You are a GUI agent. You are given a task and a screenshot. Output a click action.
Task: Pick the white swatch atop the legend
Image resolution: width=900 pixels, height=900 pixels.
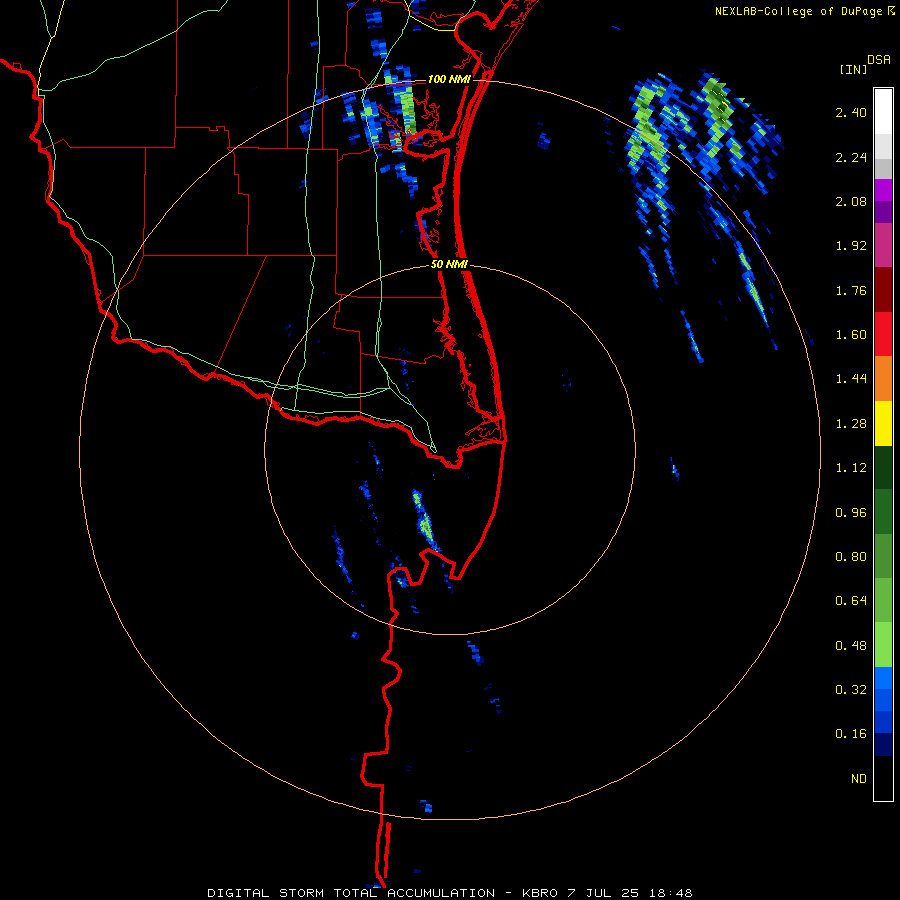[883, 111]
